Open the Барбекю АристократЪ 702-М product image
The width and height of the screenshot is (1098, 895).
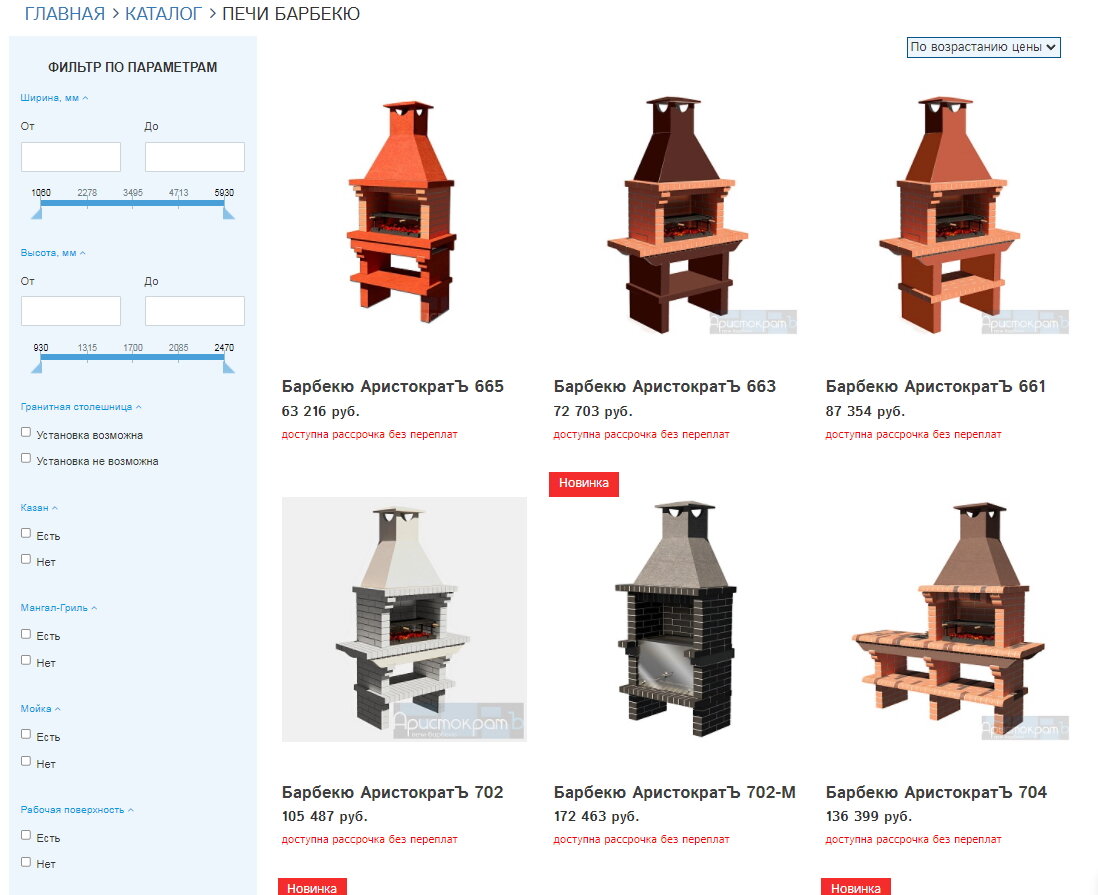click(676, 619)
